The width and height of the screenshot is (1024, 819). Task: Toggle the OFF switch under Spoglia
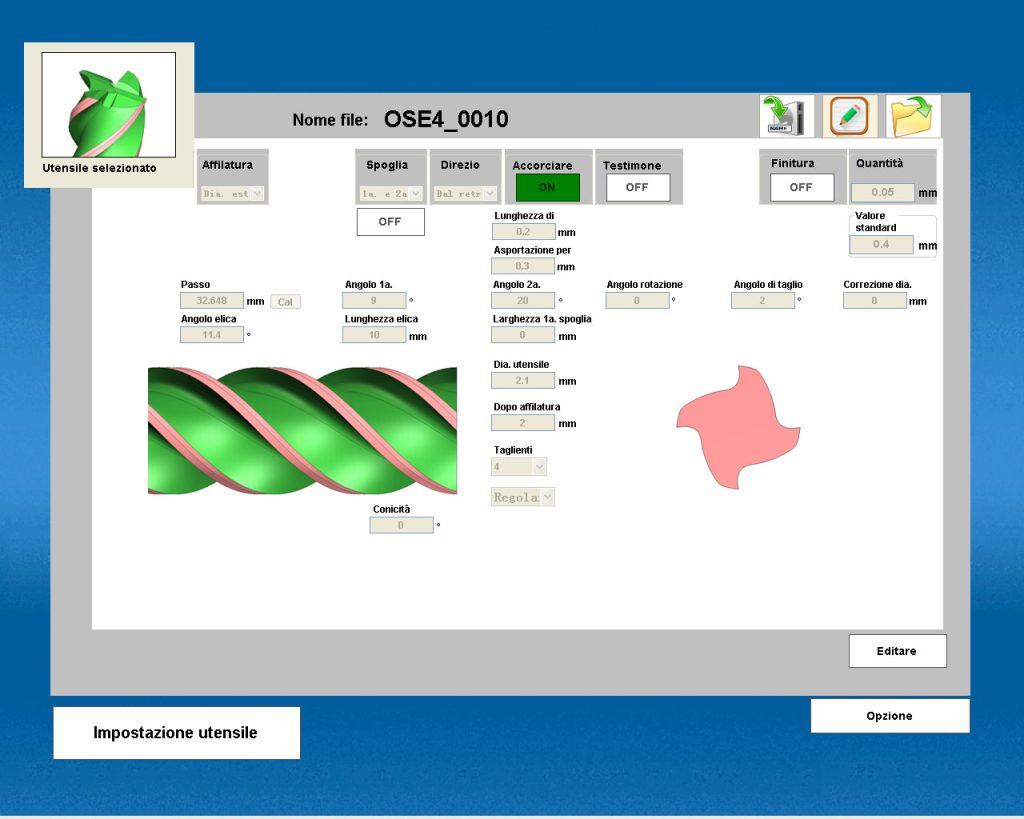(390, 221)
